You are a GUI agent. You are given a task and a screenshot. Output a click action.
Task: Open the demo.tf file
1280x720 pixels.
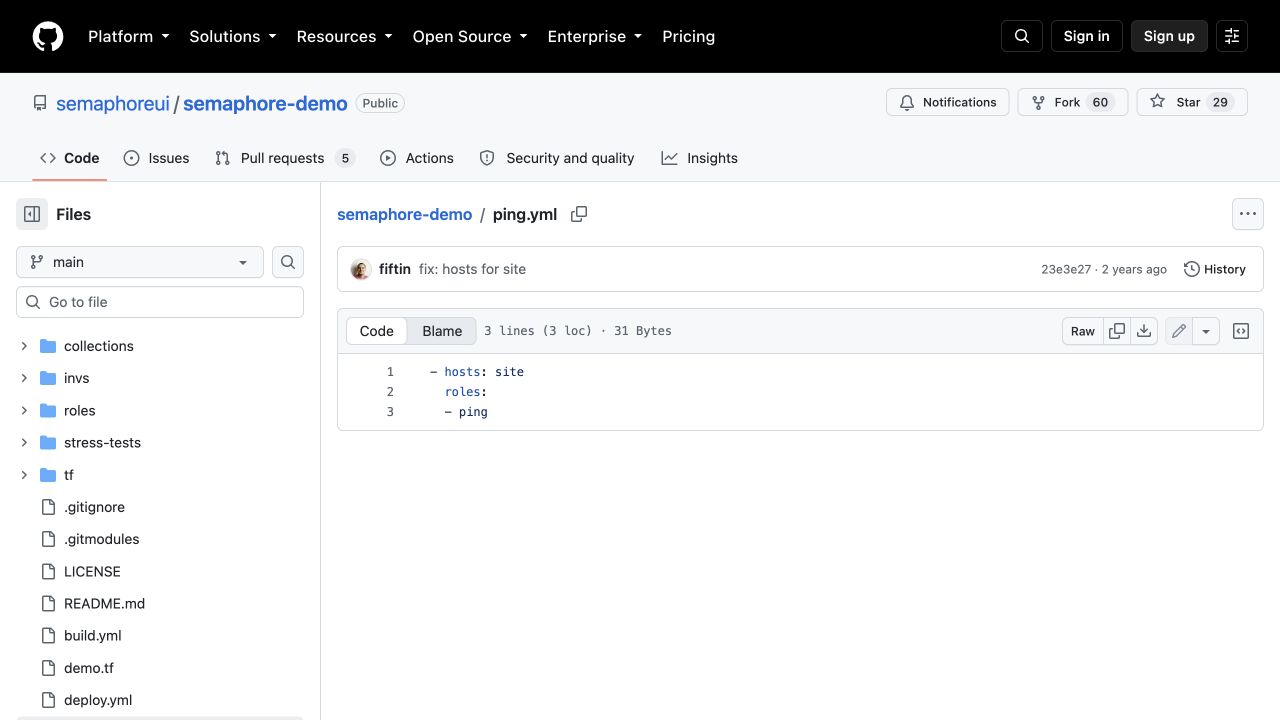click(89, 668)
